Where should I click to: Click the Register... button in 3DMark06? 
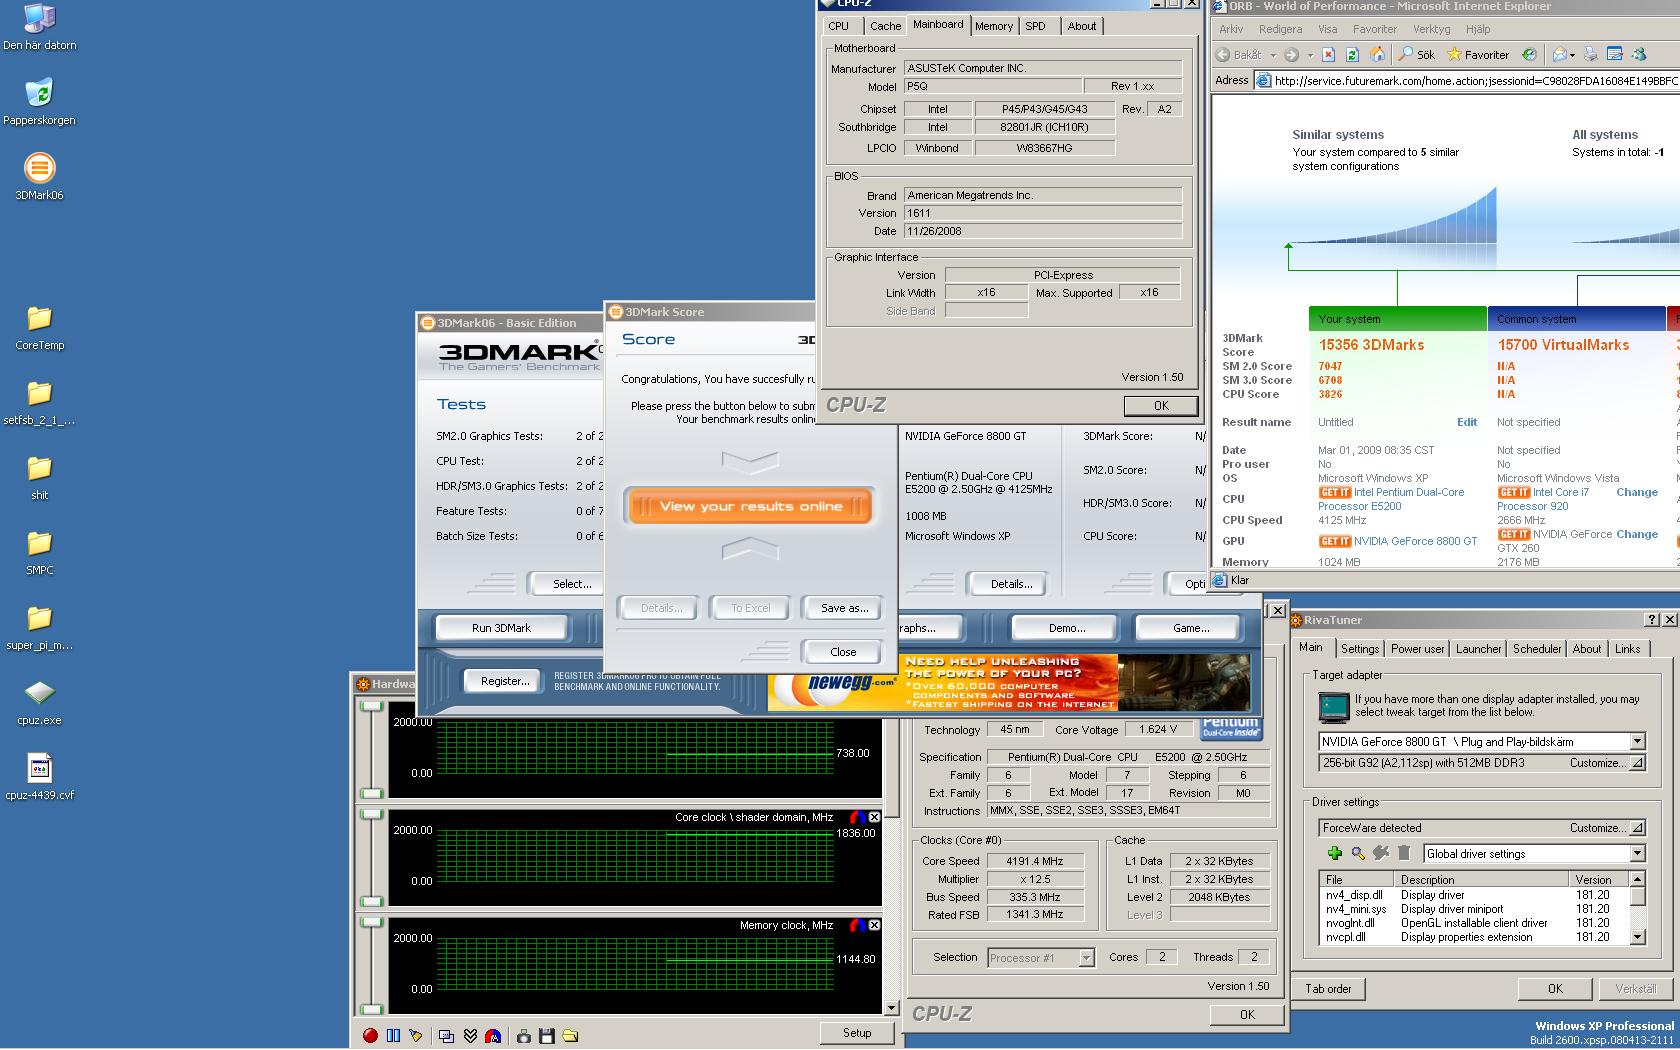[x=504, y=681]
